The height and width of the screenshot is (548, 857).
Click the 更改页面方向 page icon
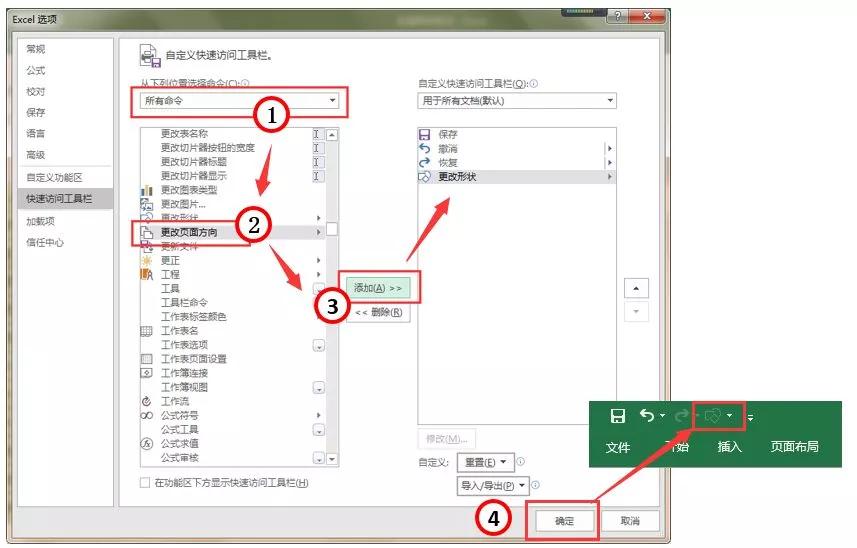[146, 233]
